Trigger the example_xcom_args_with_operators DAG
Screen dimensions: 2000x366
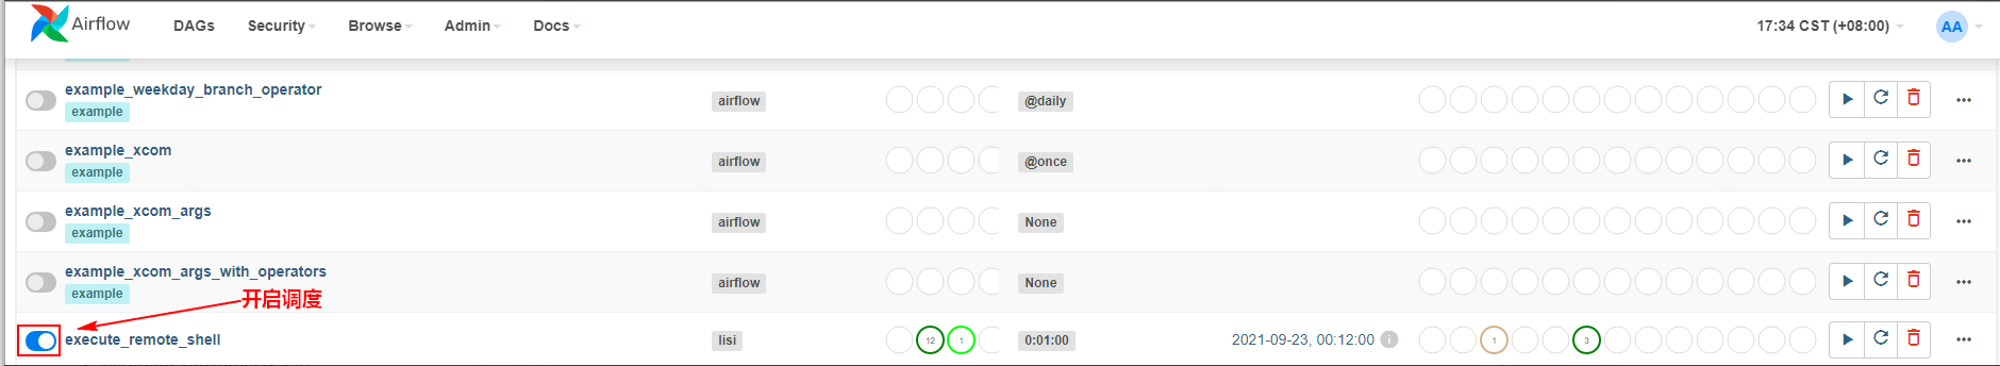(x=1847, y=281)
